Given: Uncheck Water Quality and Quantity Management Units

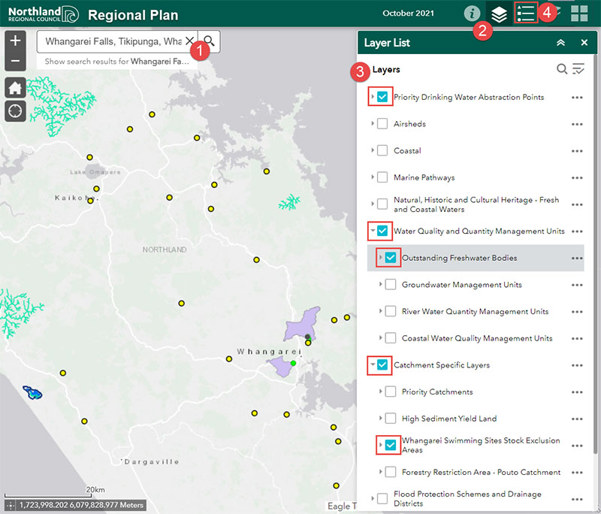Looking at the screenshot, I should (382, 231).
